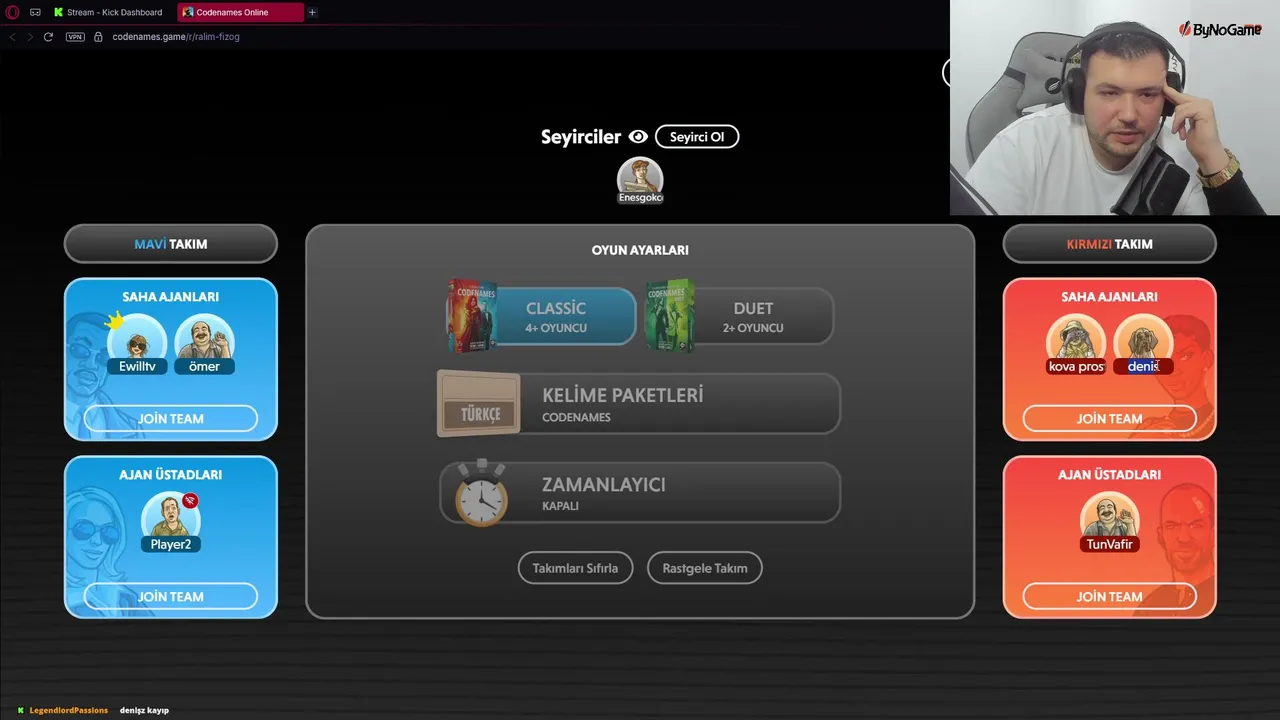Join blue Saha Ajanları team
The image size is (1280, 720).
(x=171, y=419)
